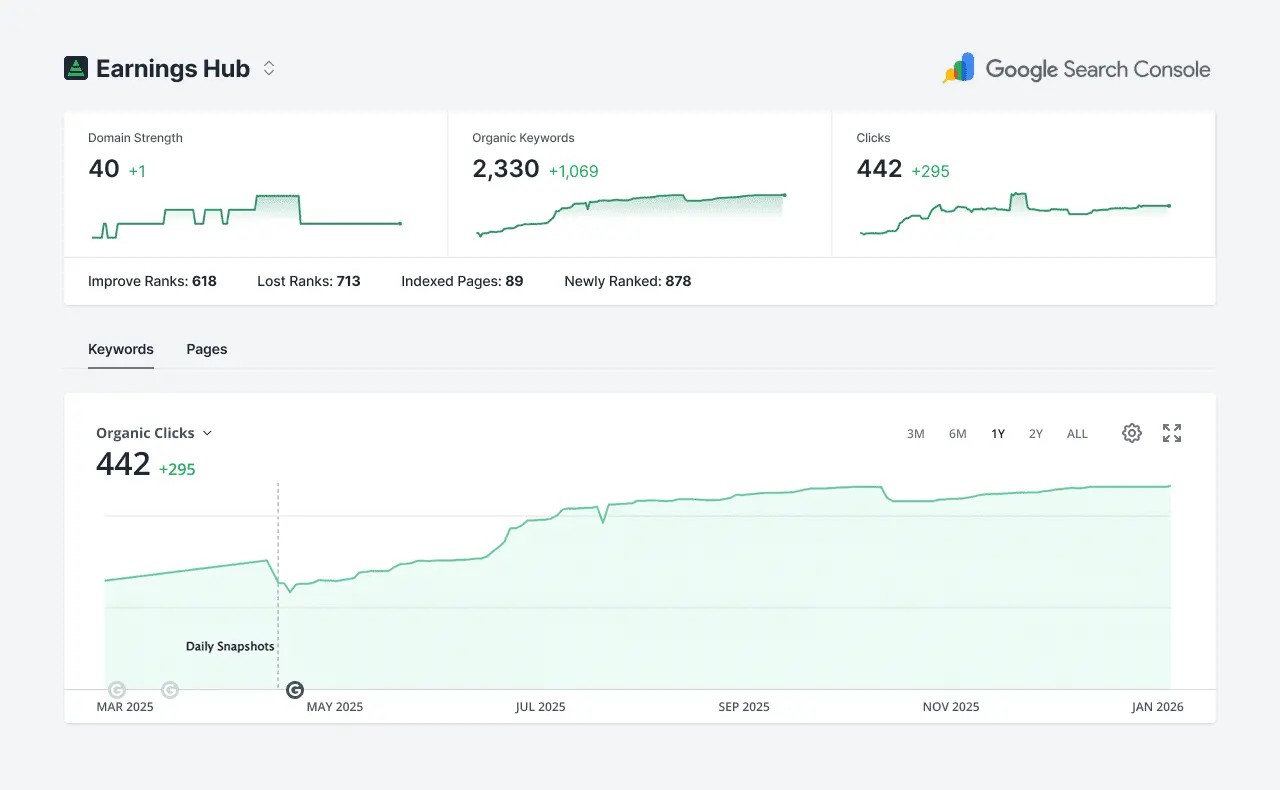Select the 1Y time range

pos(998,433)
